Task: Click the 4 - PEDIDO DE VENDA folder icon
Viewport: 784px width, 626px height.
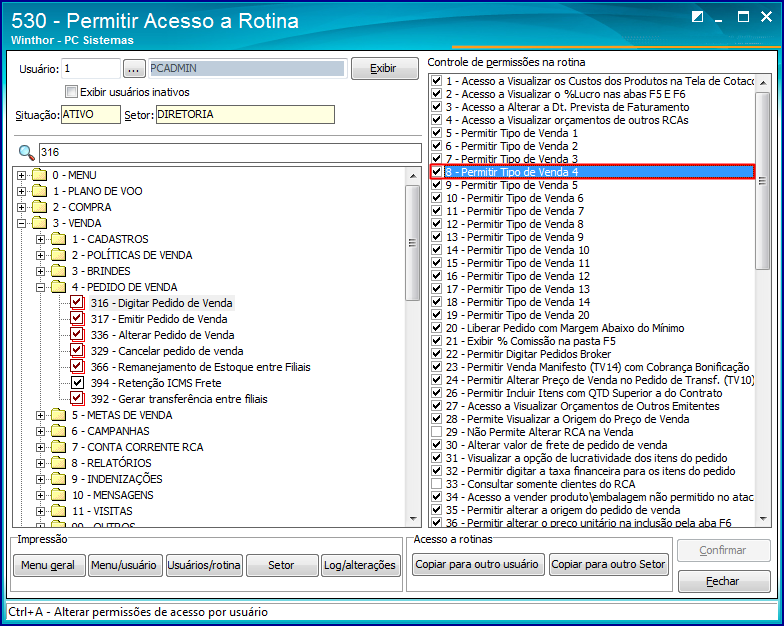Action: coord(58,287)
